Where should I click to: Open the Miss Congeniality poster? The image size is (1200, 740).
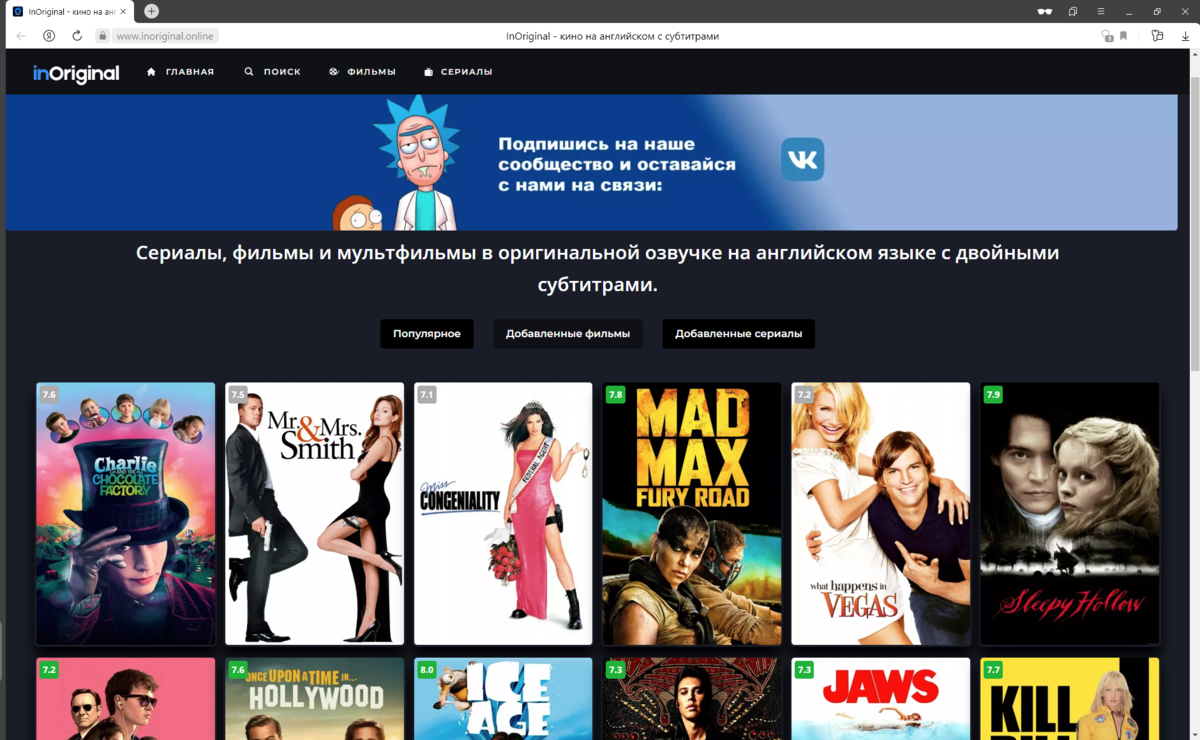[503, 514]
